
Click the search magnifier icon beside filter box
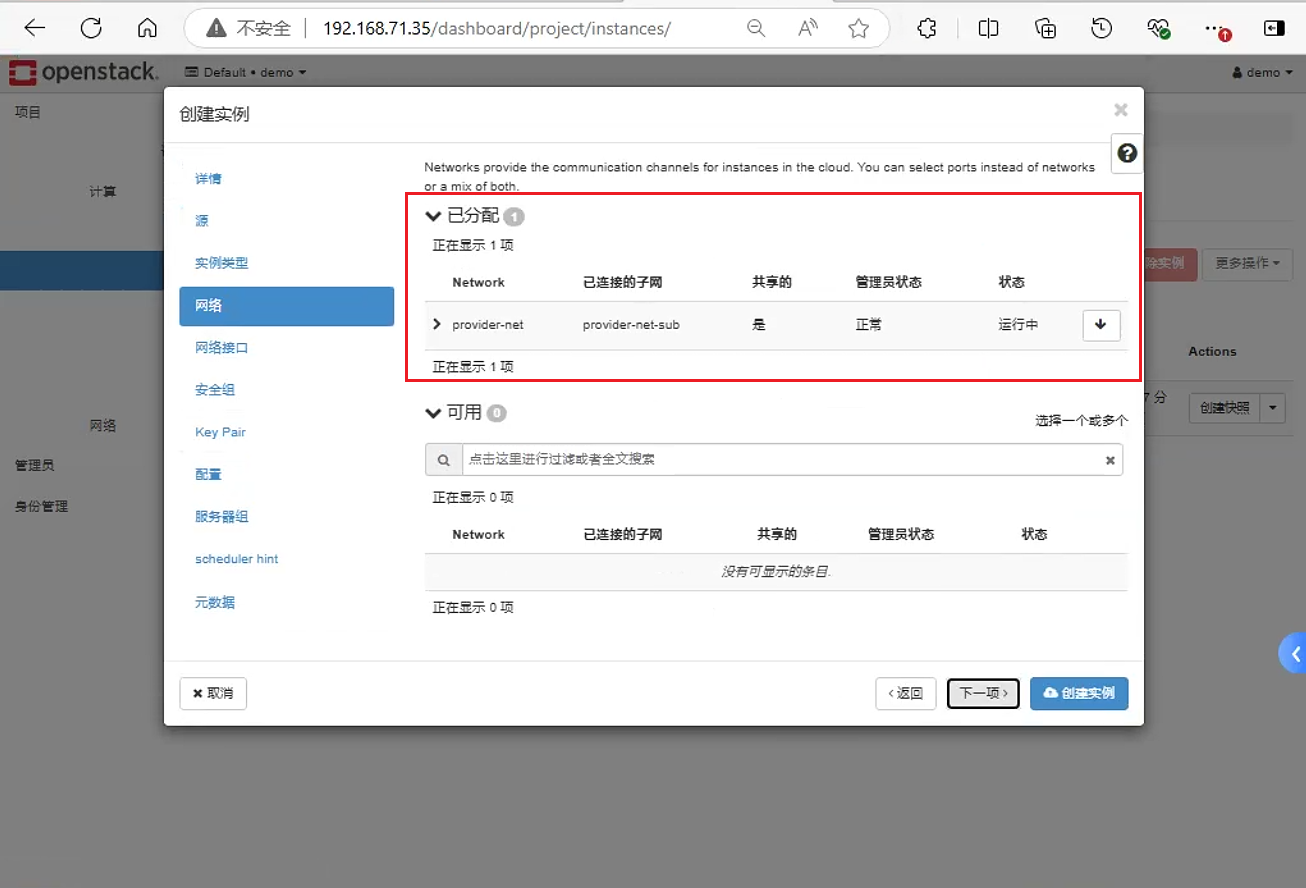point(443,460)
